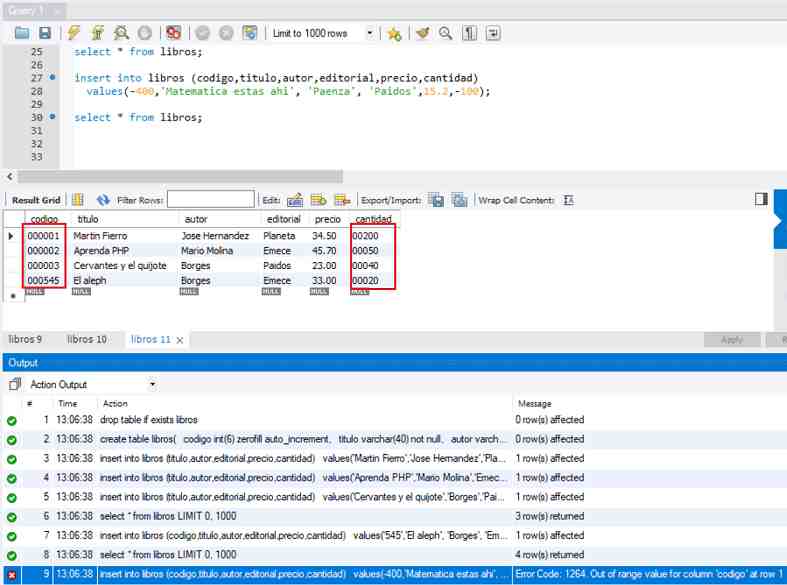This screenshot has height=585, width=787.
Task: Delete selected rows with the Edit toolbar icon
Action: click(x=342, y=200)
